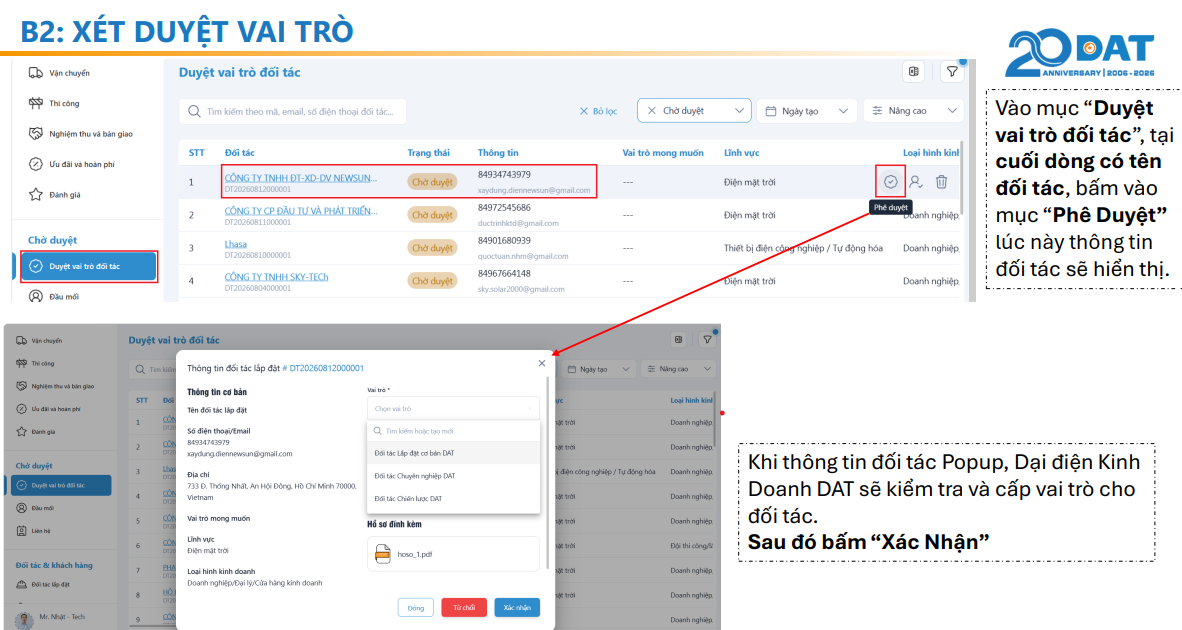Open CÔNG TY CP ĐẦU TƯ VÀ PHÁT TRIỂN link
This screenshot has width=1182, height=630.
point(301,211)
